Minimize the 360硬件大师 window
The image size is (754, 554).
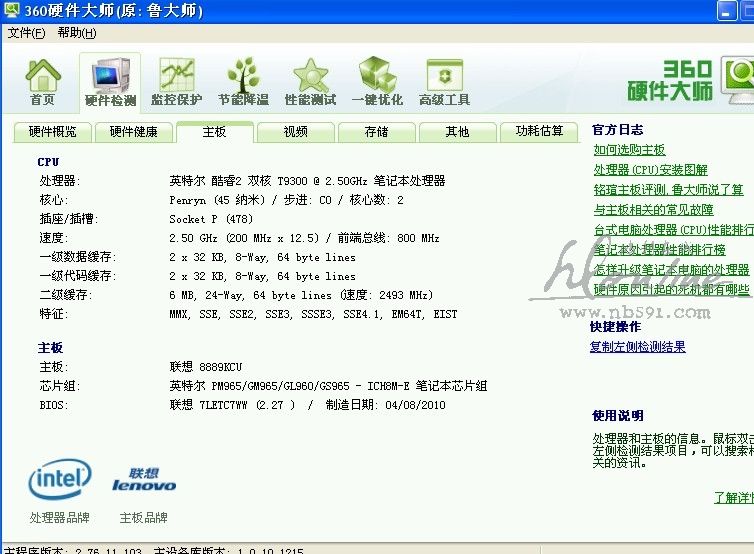click(727, 11)
